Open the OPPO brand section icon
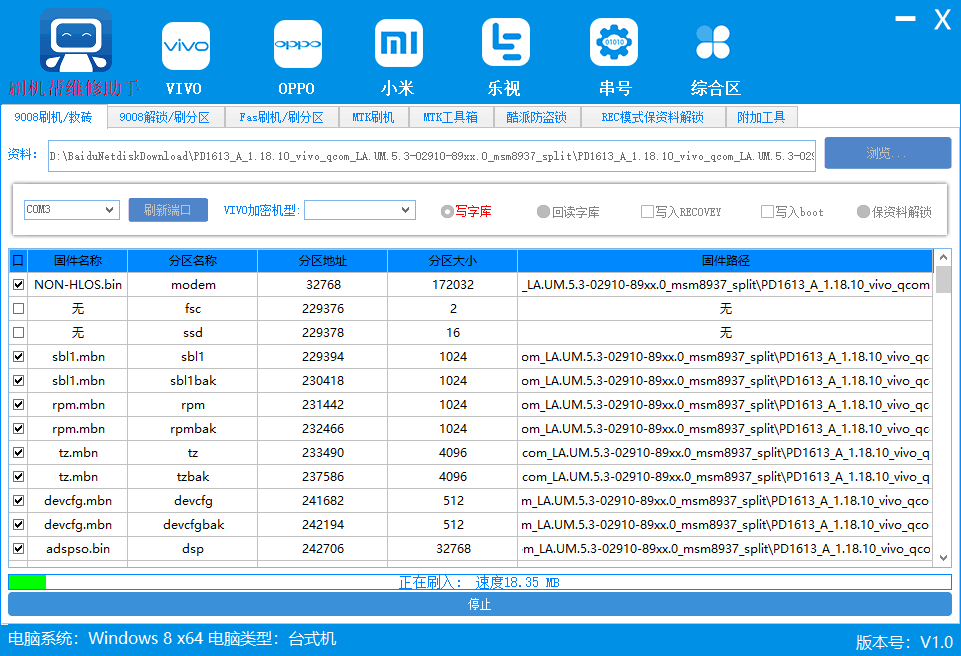961x656 pixels. click(x=297, y=44)
